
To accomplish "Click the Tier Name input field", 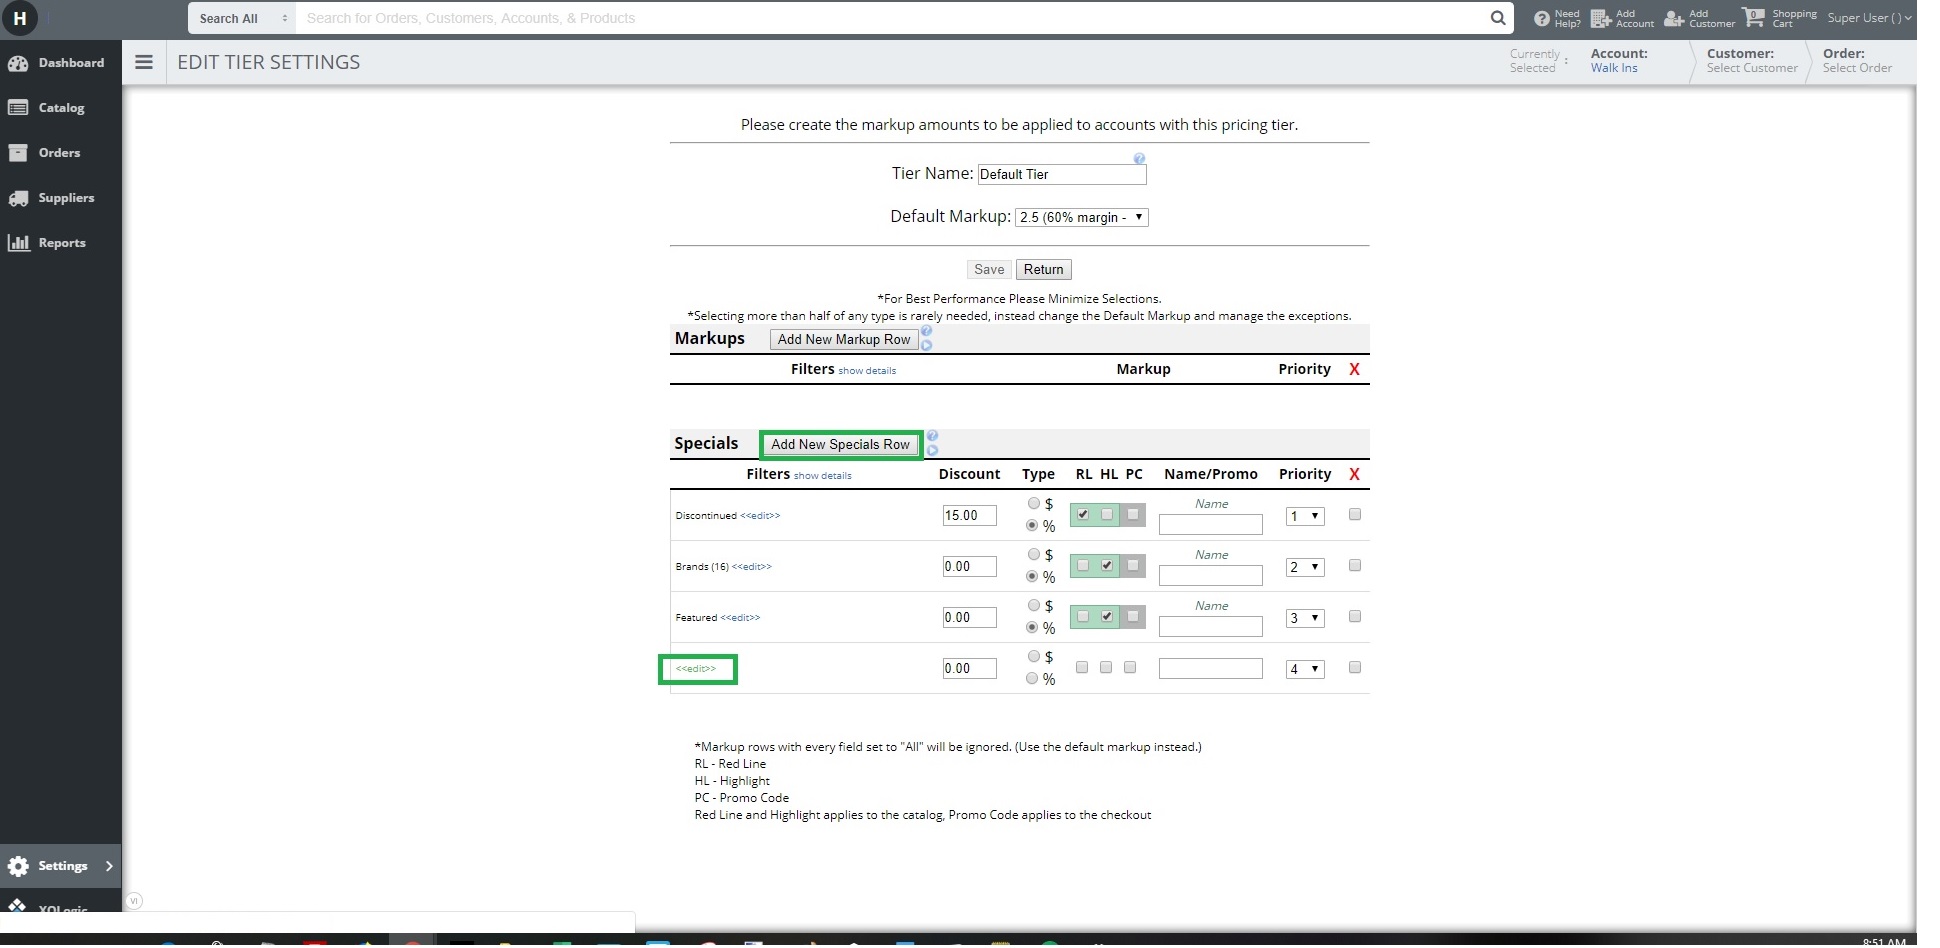I will [1062, 174].
